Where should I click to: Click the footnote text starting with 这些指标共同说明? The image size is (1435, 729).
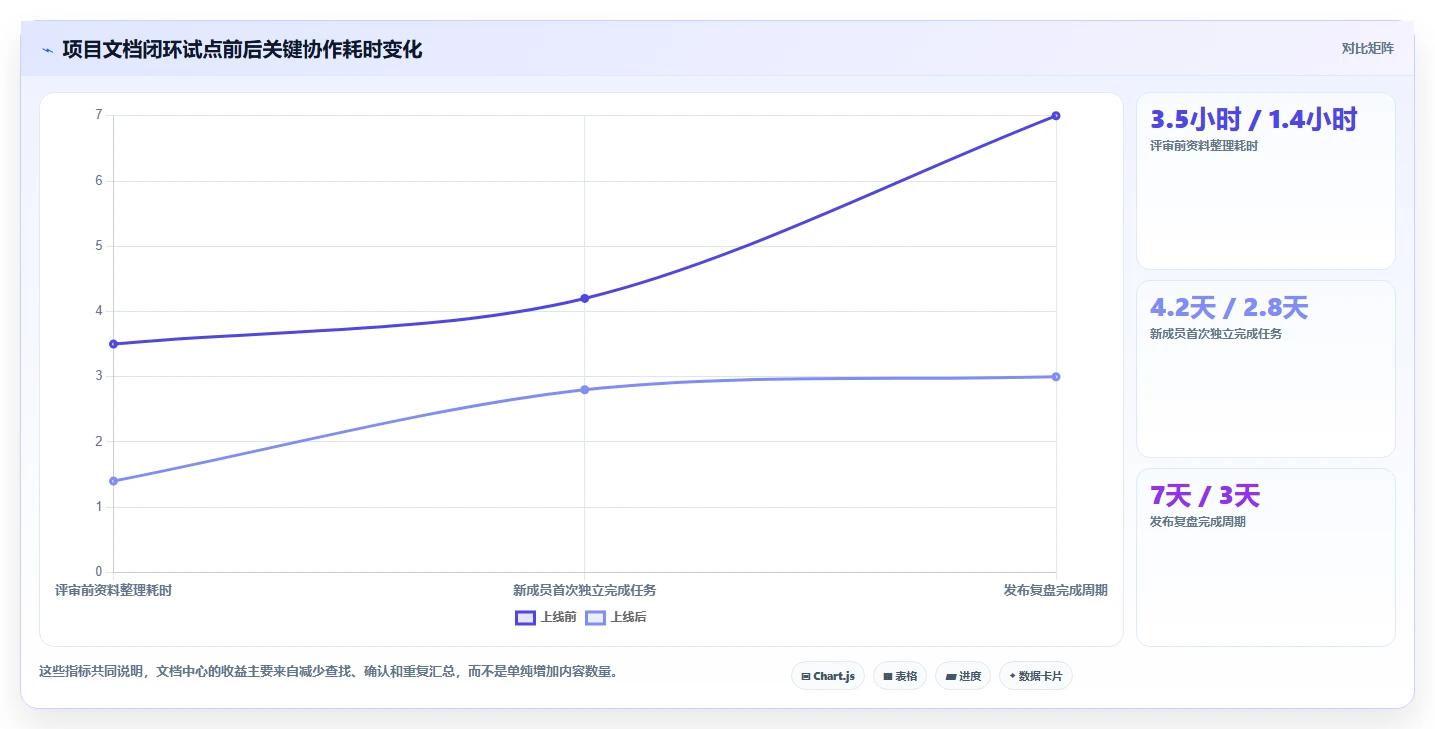(x=329, y=672)
